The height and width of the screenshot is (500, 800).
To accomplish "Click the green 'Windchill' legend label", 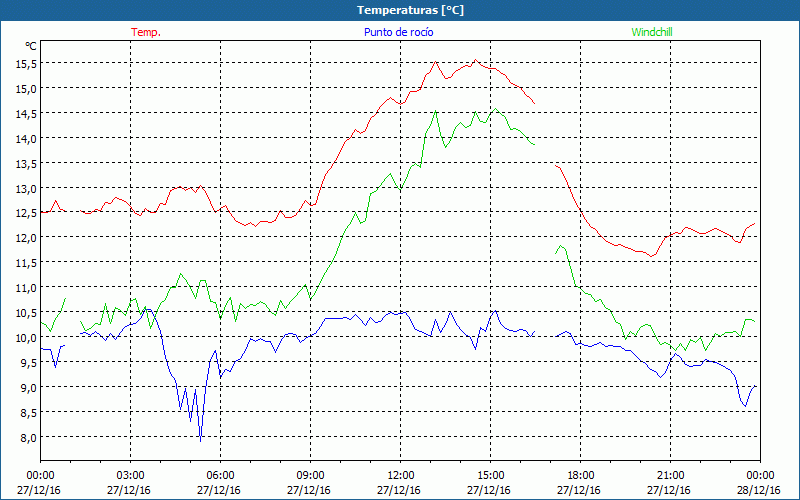I will 652,32.
